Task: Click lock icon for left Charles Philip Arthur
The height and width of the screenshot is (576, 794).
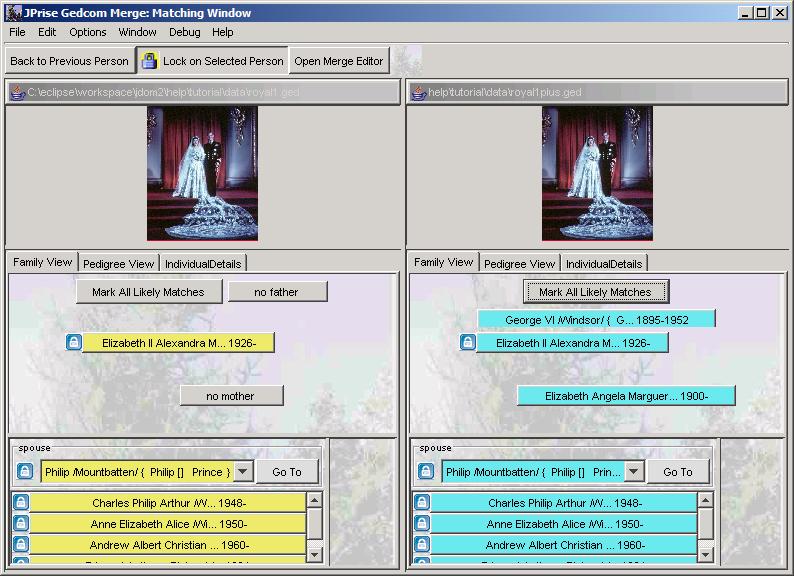Action: coord(21,503)
